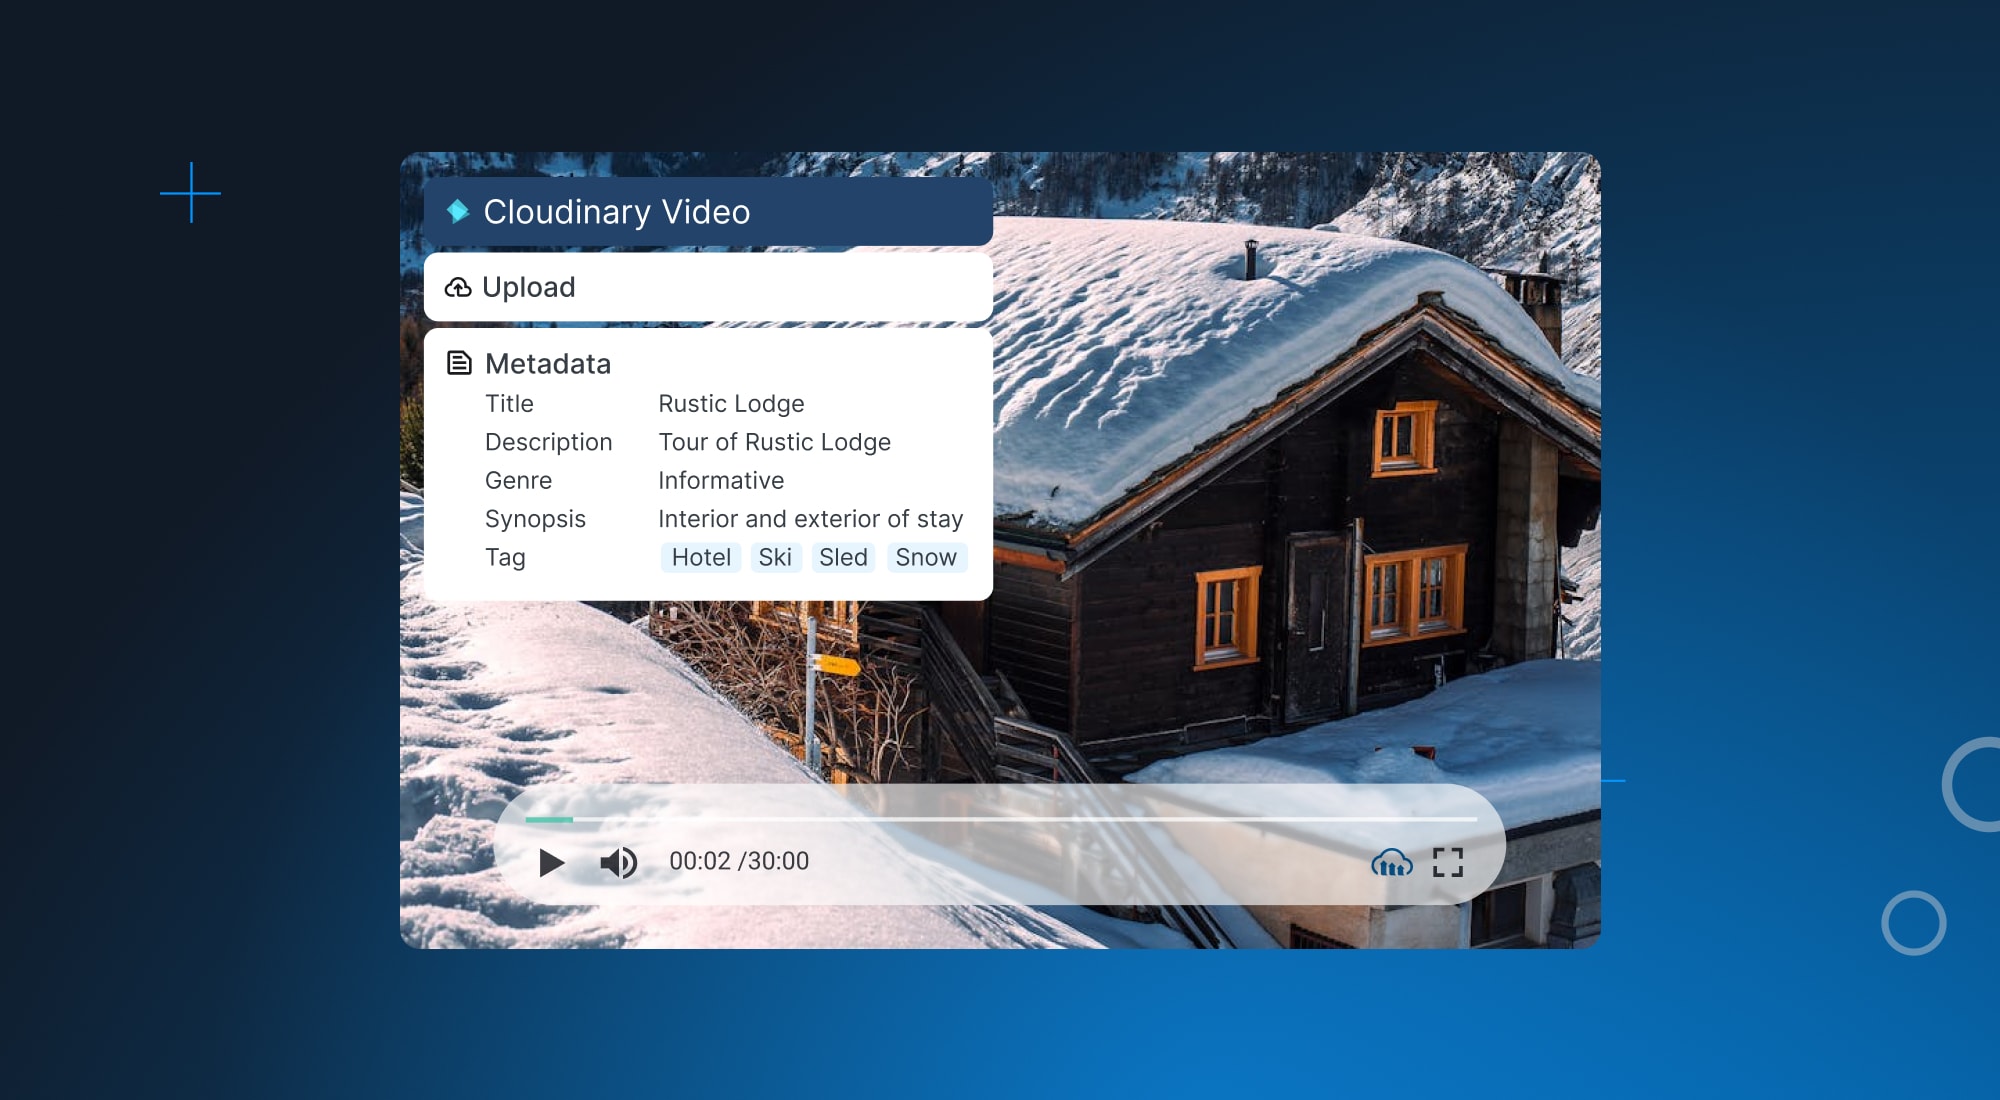This screenshot has height=1100, width=2000.
Task: Click the Metadata heading
Action: pos(548,364)
